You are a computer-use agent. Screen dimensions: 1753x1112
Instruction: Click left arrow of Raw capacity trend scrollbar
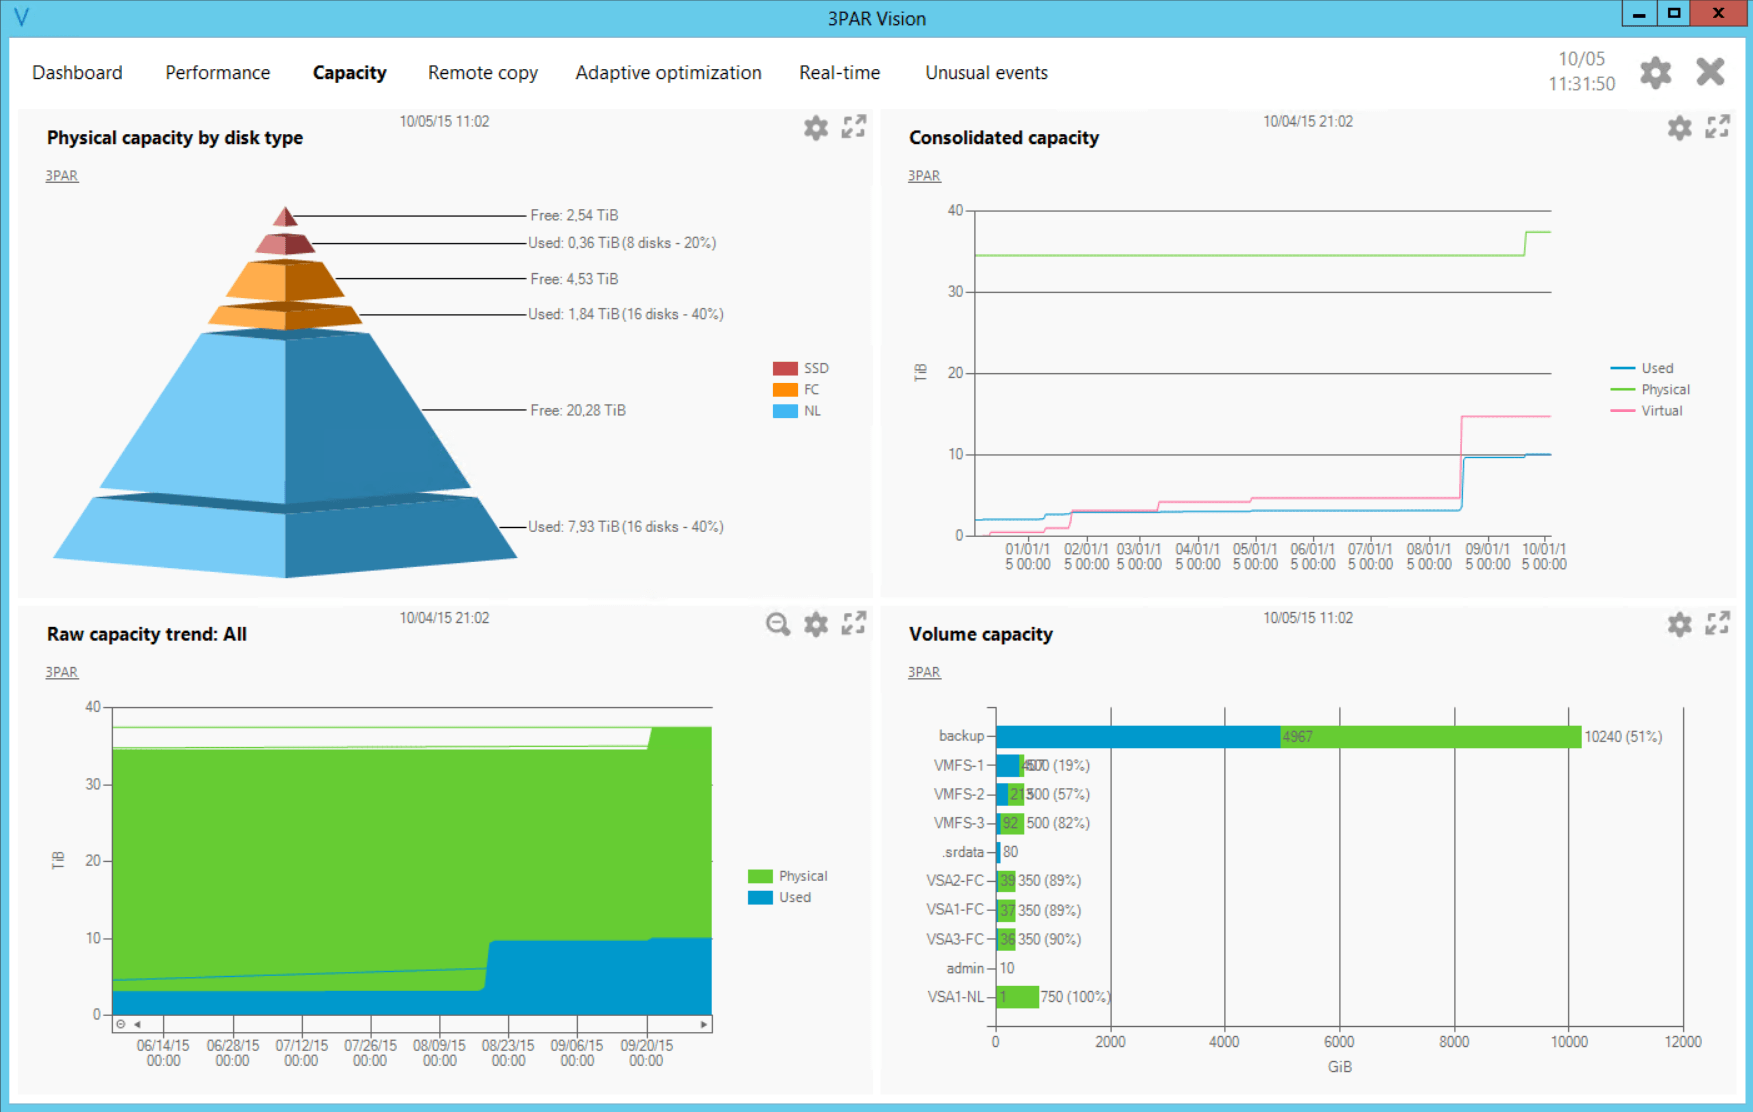(x=137, y=1024)
